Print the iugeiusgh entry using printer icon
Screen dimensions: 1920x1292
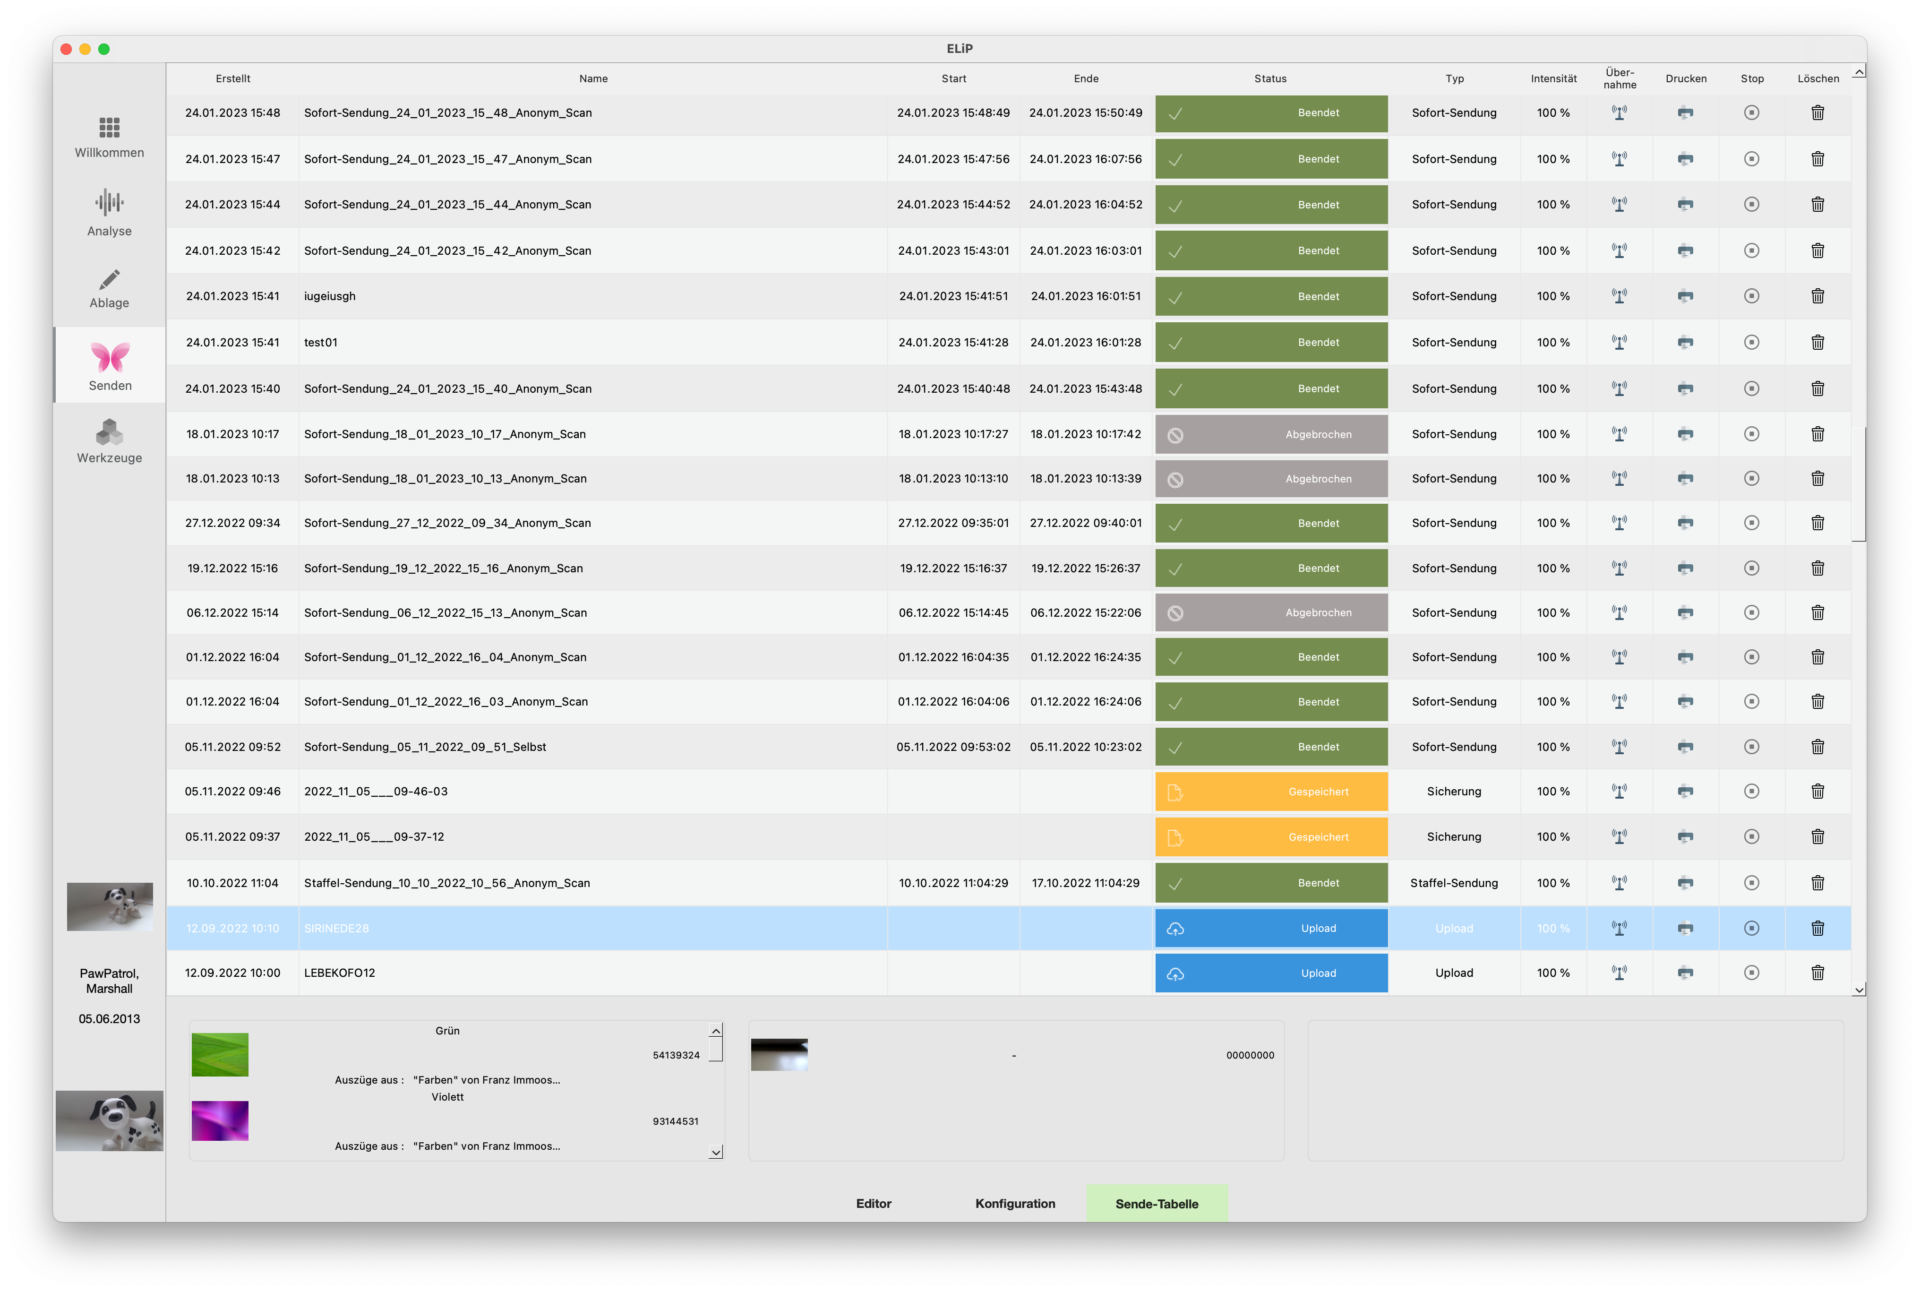click(1685, 296)
